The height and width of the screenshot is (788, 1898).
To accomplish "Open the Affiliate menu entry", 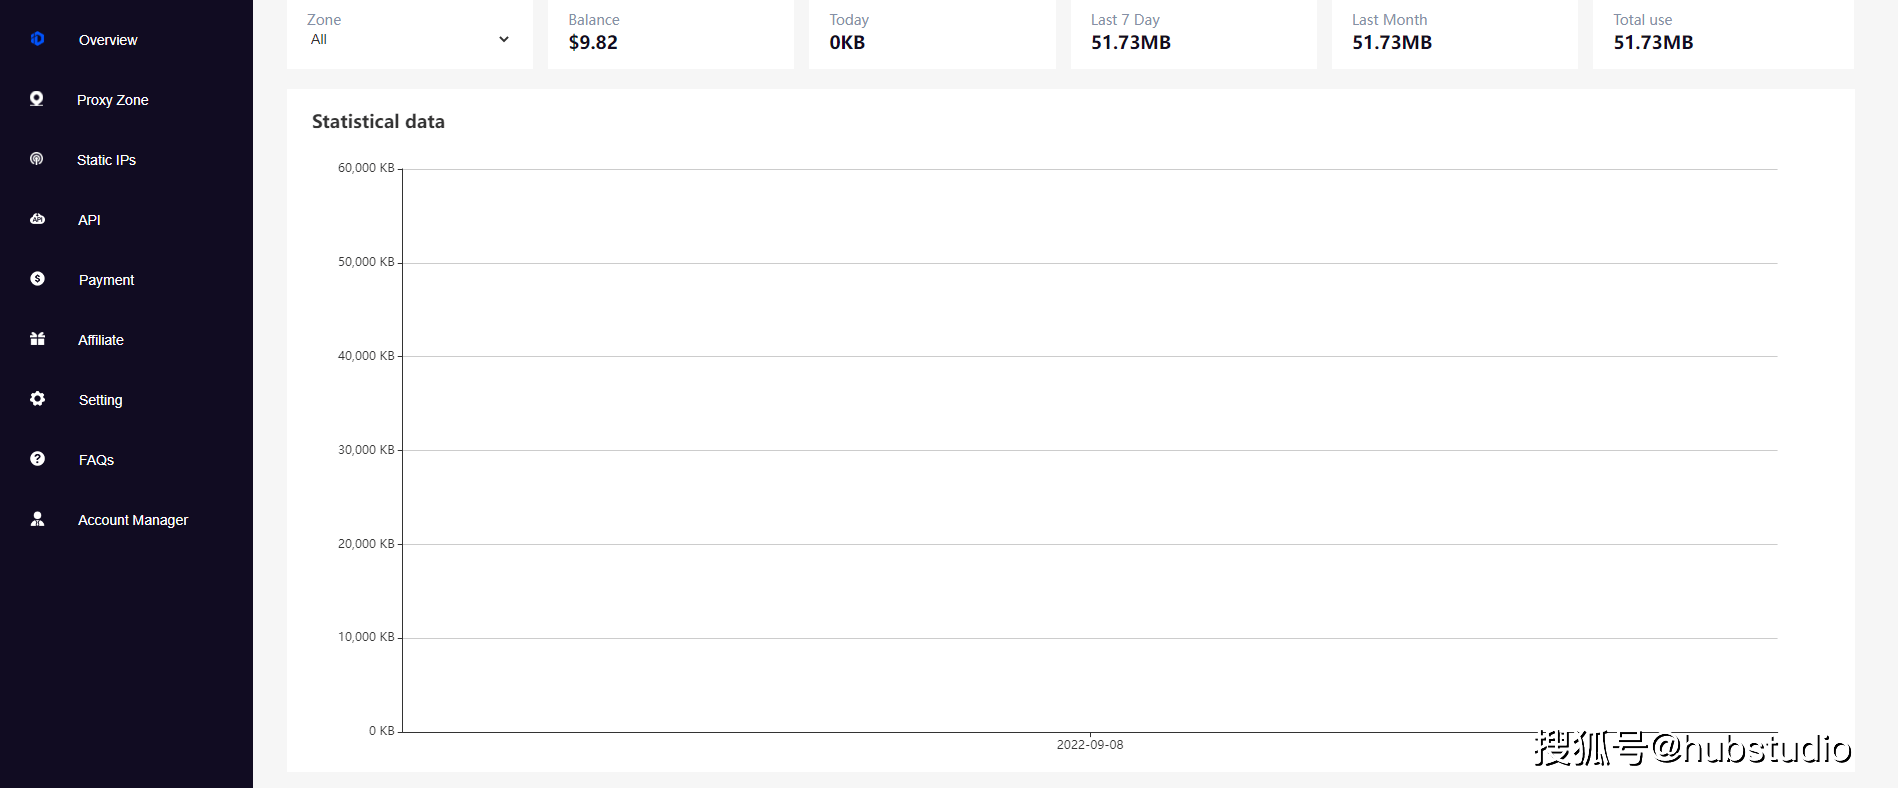I will coord(101,340).
